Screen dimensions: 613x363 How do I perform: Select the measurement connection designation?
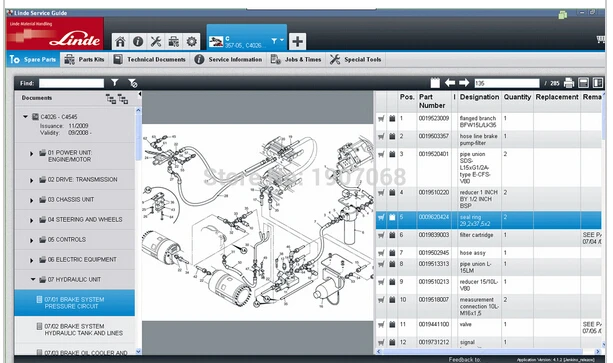[479, 306]
